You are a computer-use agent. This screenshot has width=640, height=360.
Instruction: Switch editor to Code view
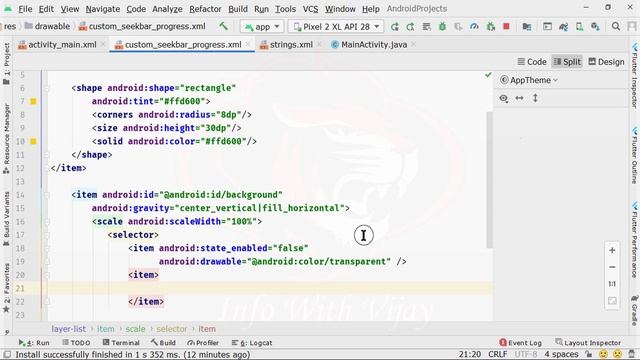(x=532, y=62)
